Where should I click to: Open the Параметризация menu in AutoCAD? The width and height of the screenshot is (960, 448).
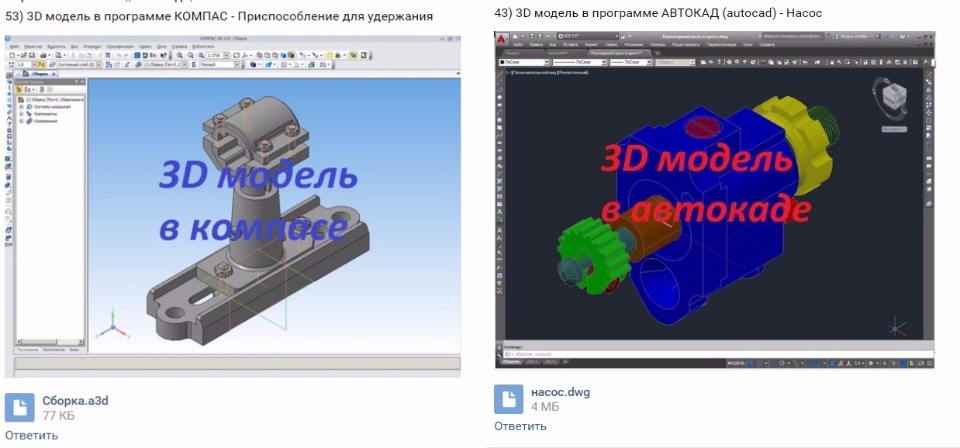point(721,45)
